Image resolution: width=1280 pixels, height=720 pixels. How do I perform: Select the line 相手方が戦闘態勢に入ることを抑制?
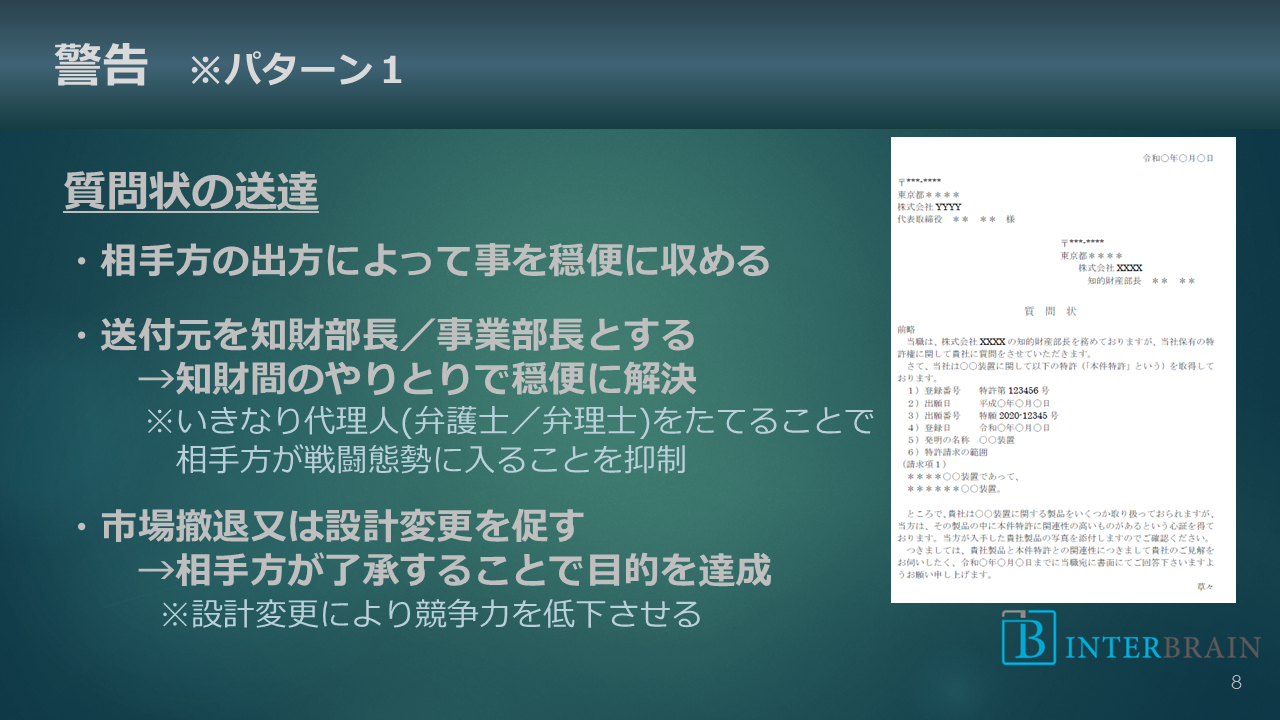[x=430, y=460]
